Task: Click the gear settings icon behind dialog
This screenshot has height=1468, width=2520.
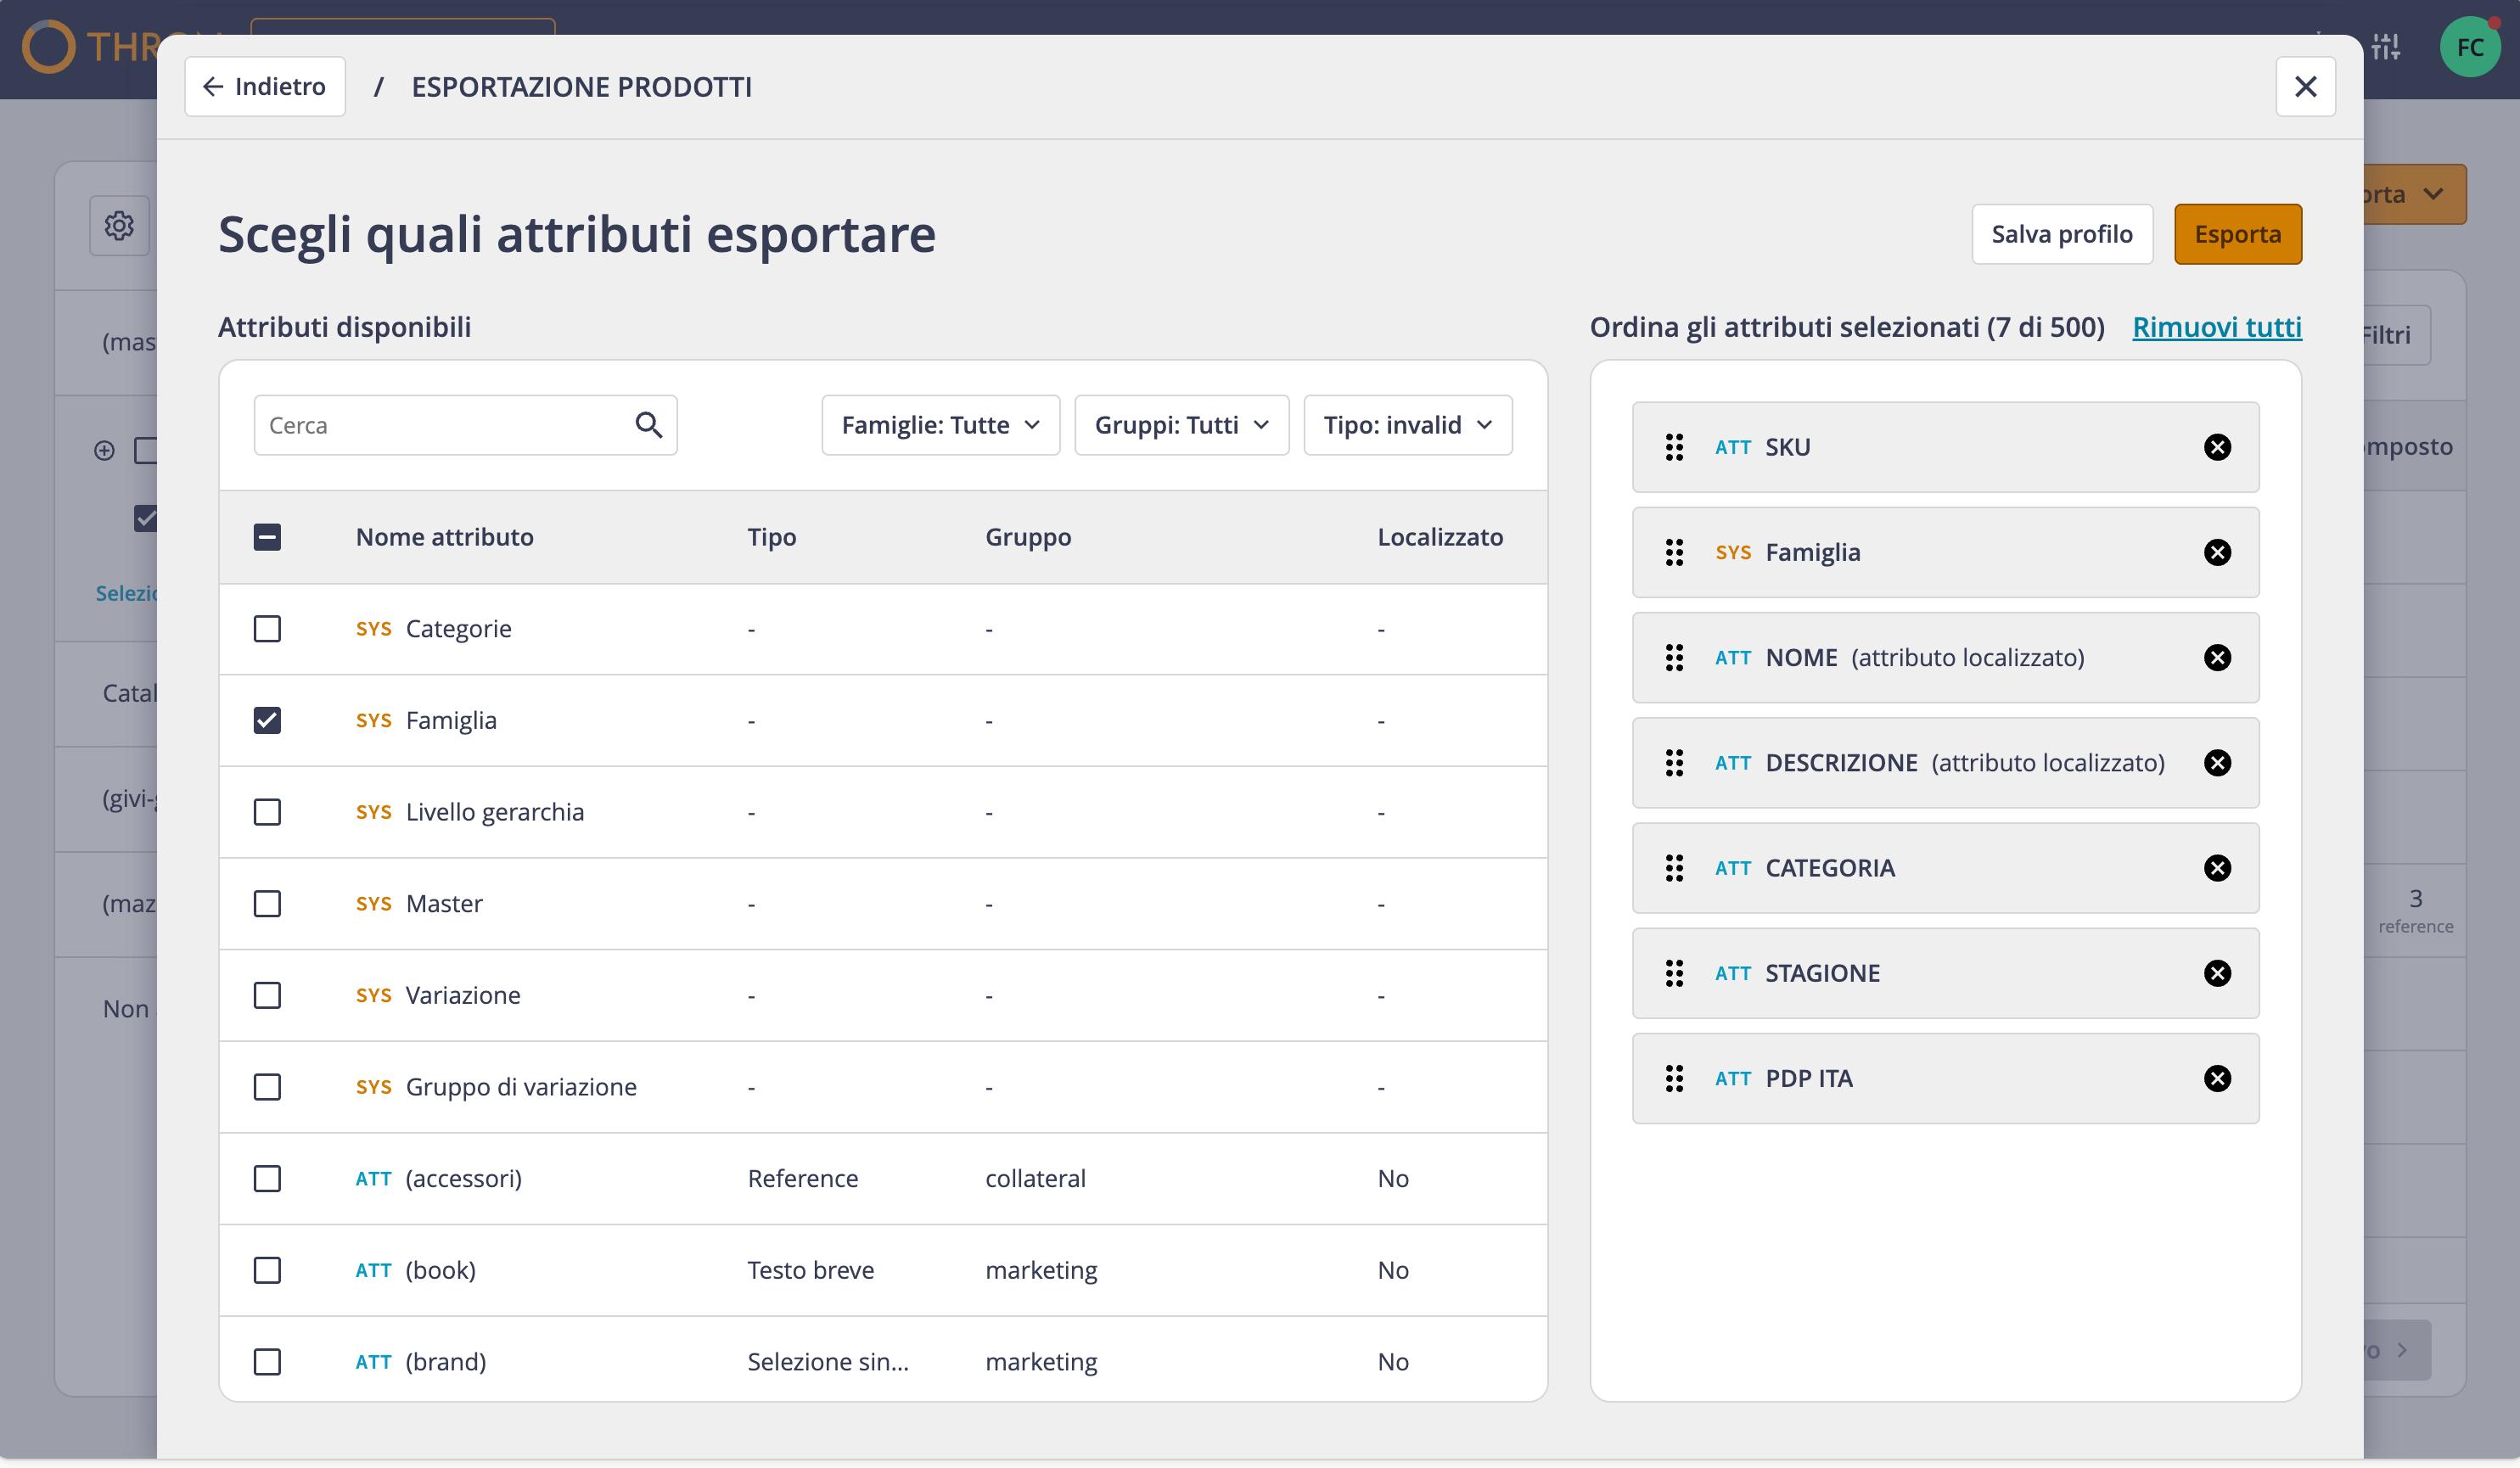Action: (119, 225)
